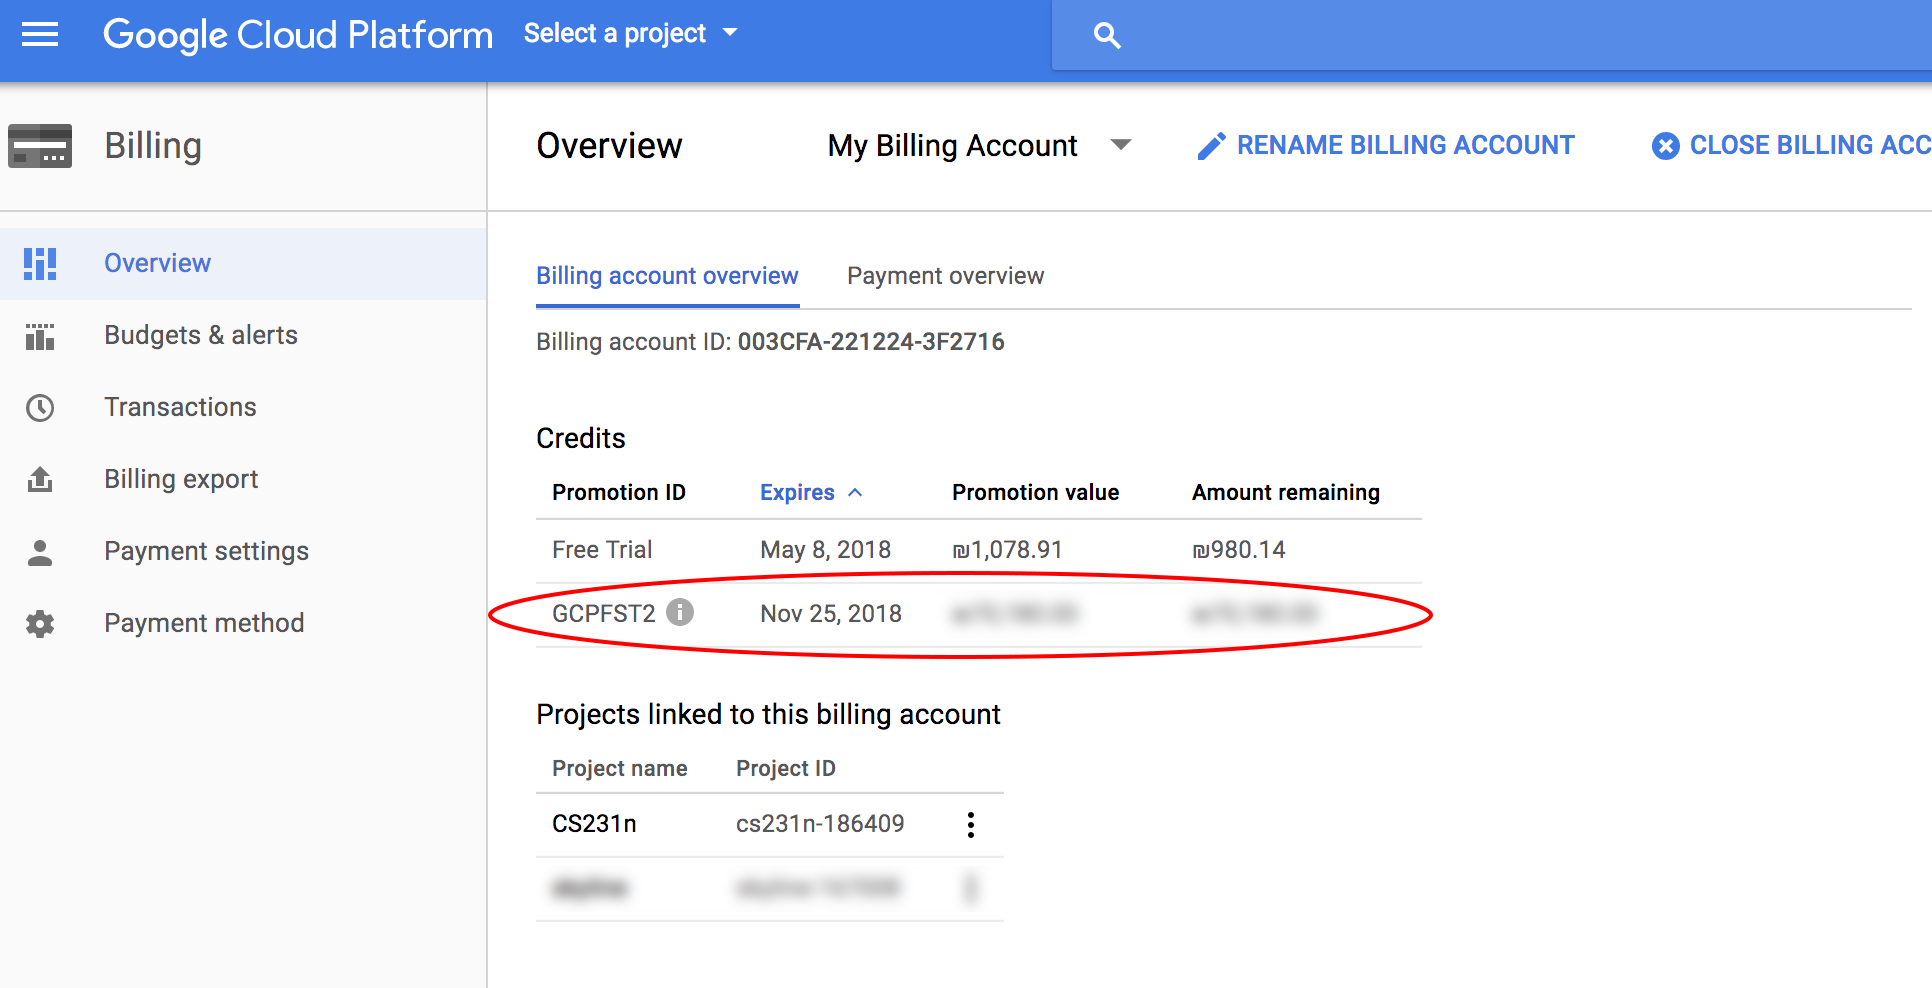Click the search magnifier icon
The height and width of the screenshot is (988, 1932).
coord(1106,36)
